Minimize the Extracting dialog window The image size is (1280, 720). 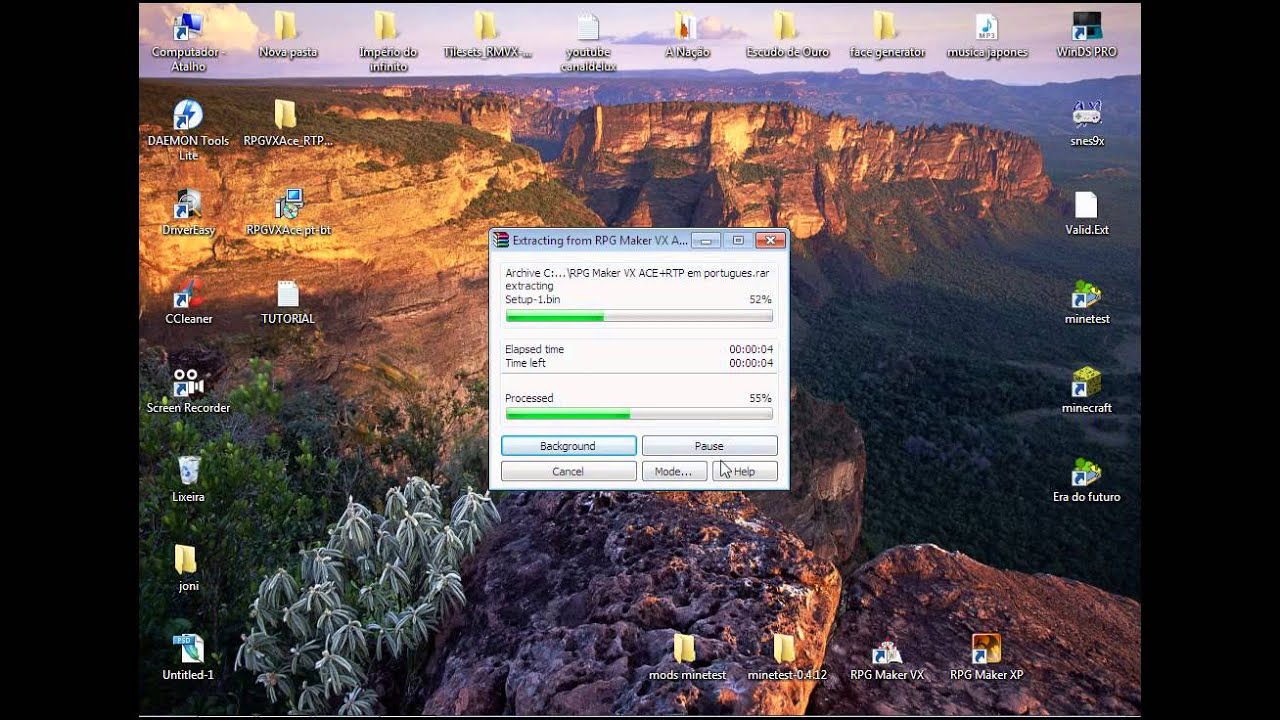pyautogui.click(x=706, y=240)
